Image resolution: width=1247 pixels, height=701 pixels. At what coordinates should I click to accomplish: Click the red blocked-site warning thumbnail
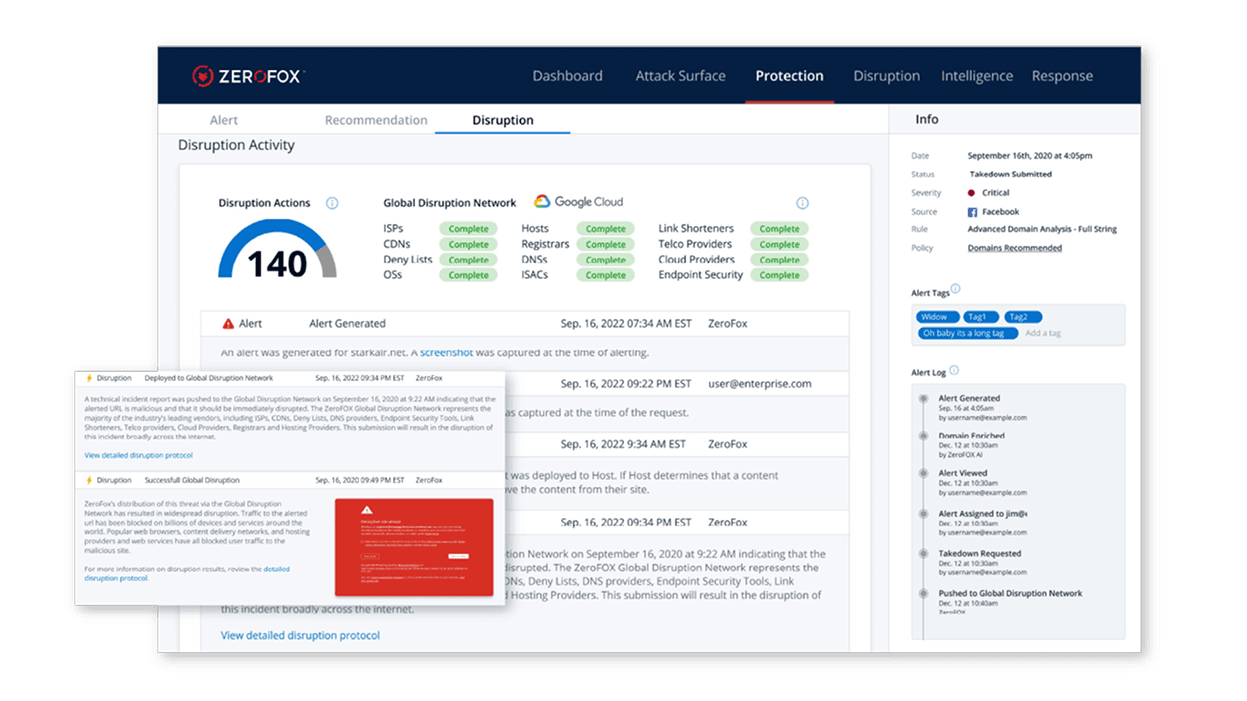[414, 546]
